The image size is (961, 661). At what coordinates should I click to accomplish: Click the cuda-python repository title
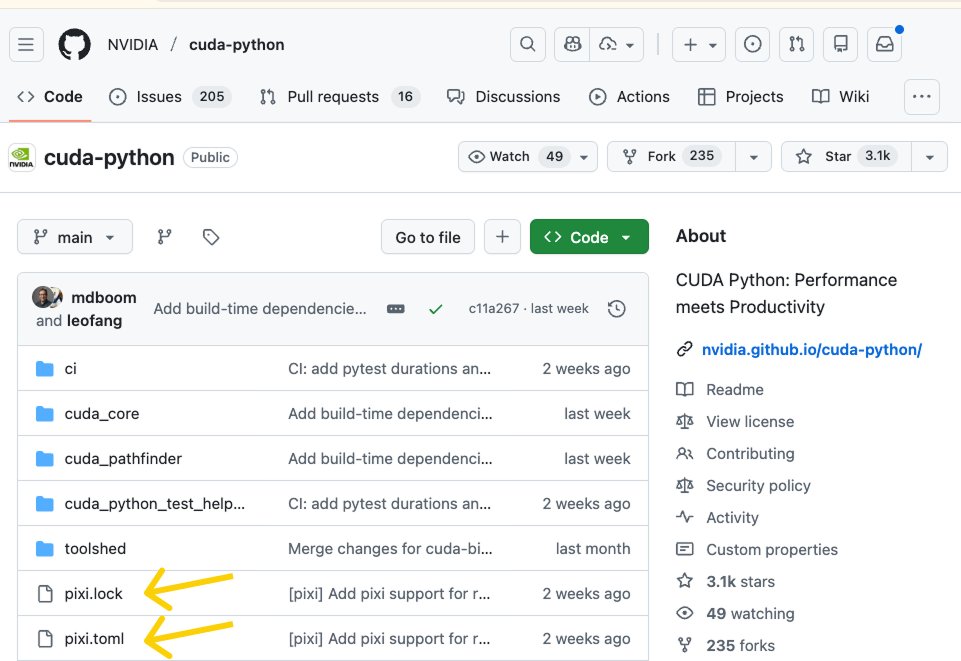click(109, 157)
